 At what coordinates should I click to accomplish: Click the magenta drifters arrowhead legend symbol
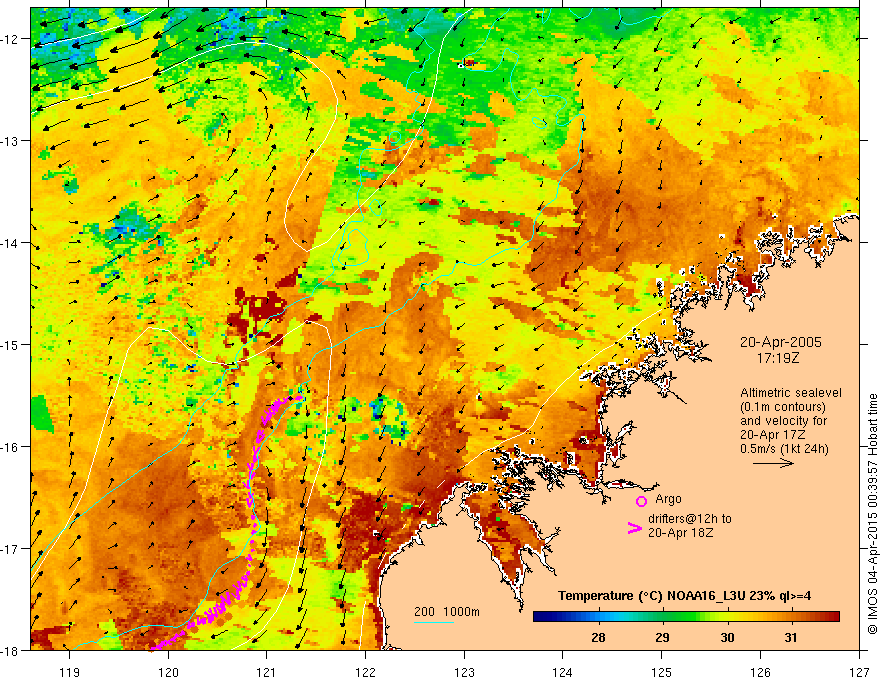tap(634, 528)
